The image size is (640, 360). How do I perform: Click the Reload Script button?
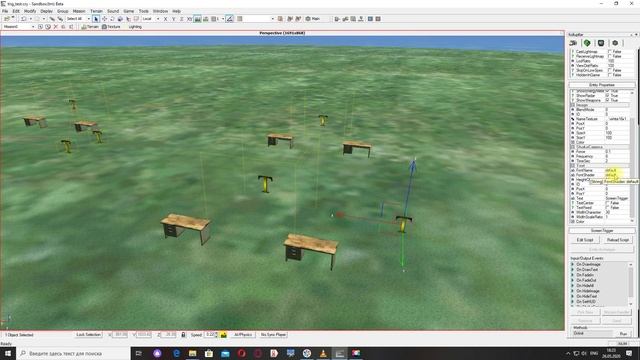click(618, 240)
